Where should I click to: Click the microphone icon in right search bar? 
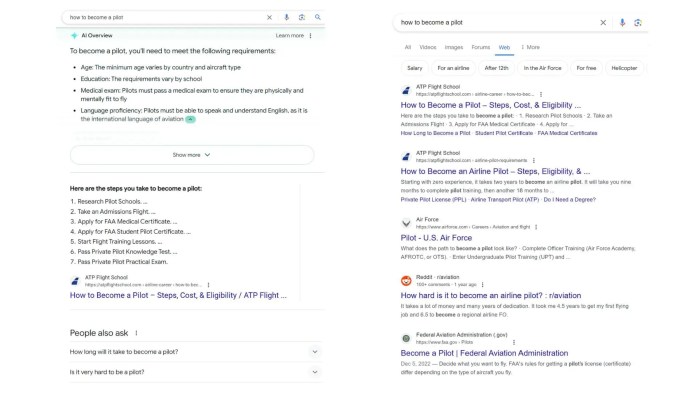click(x=622, y=23)
